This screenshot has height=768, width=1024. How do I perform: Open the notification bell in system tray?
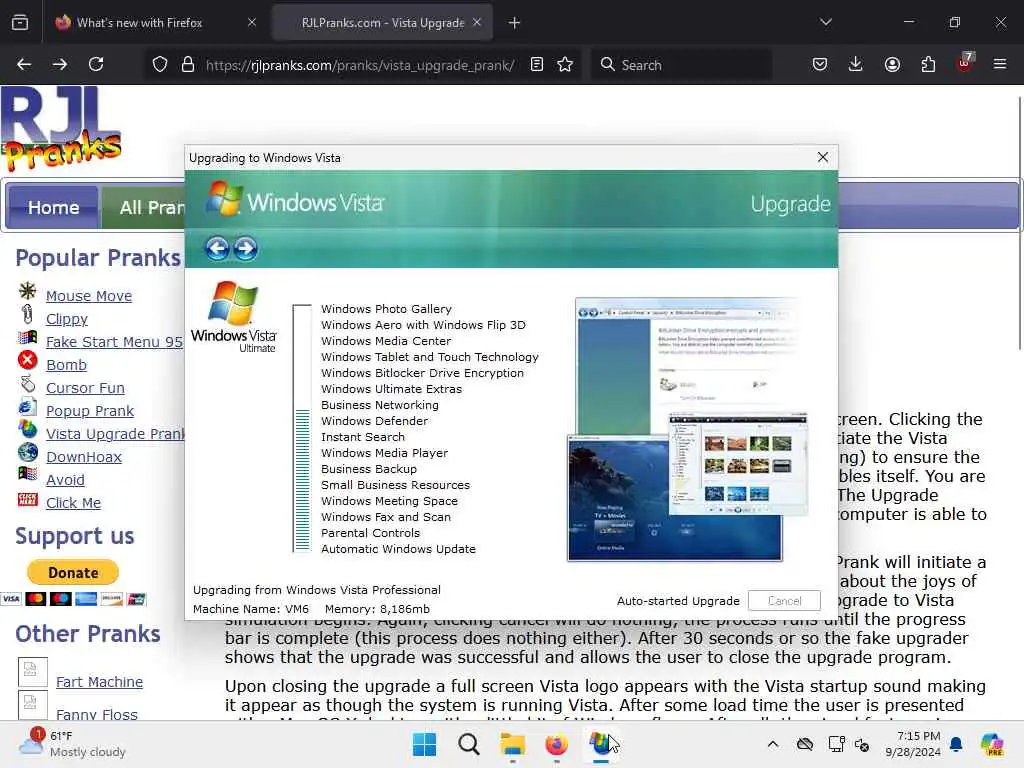click(x=956, y=744)
